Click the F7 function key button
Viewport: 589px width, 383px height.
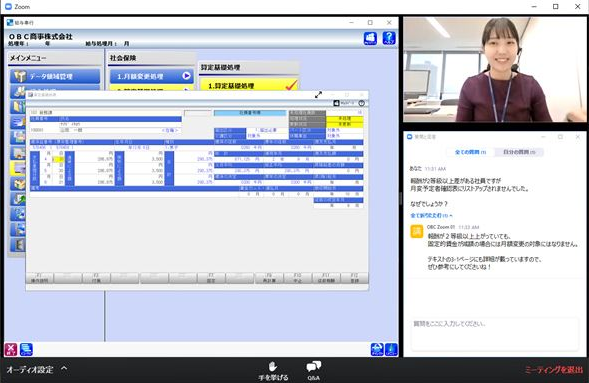[211, 278]
